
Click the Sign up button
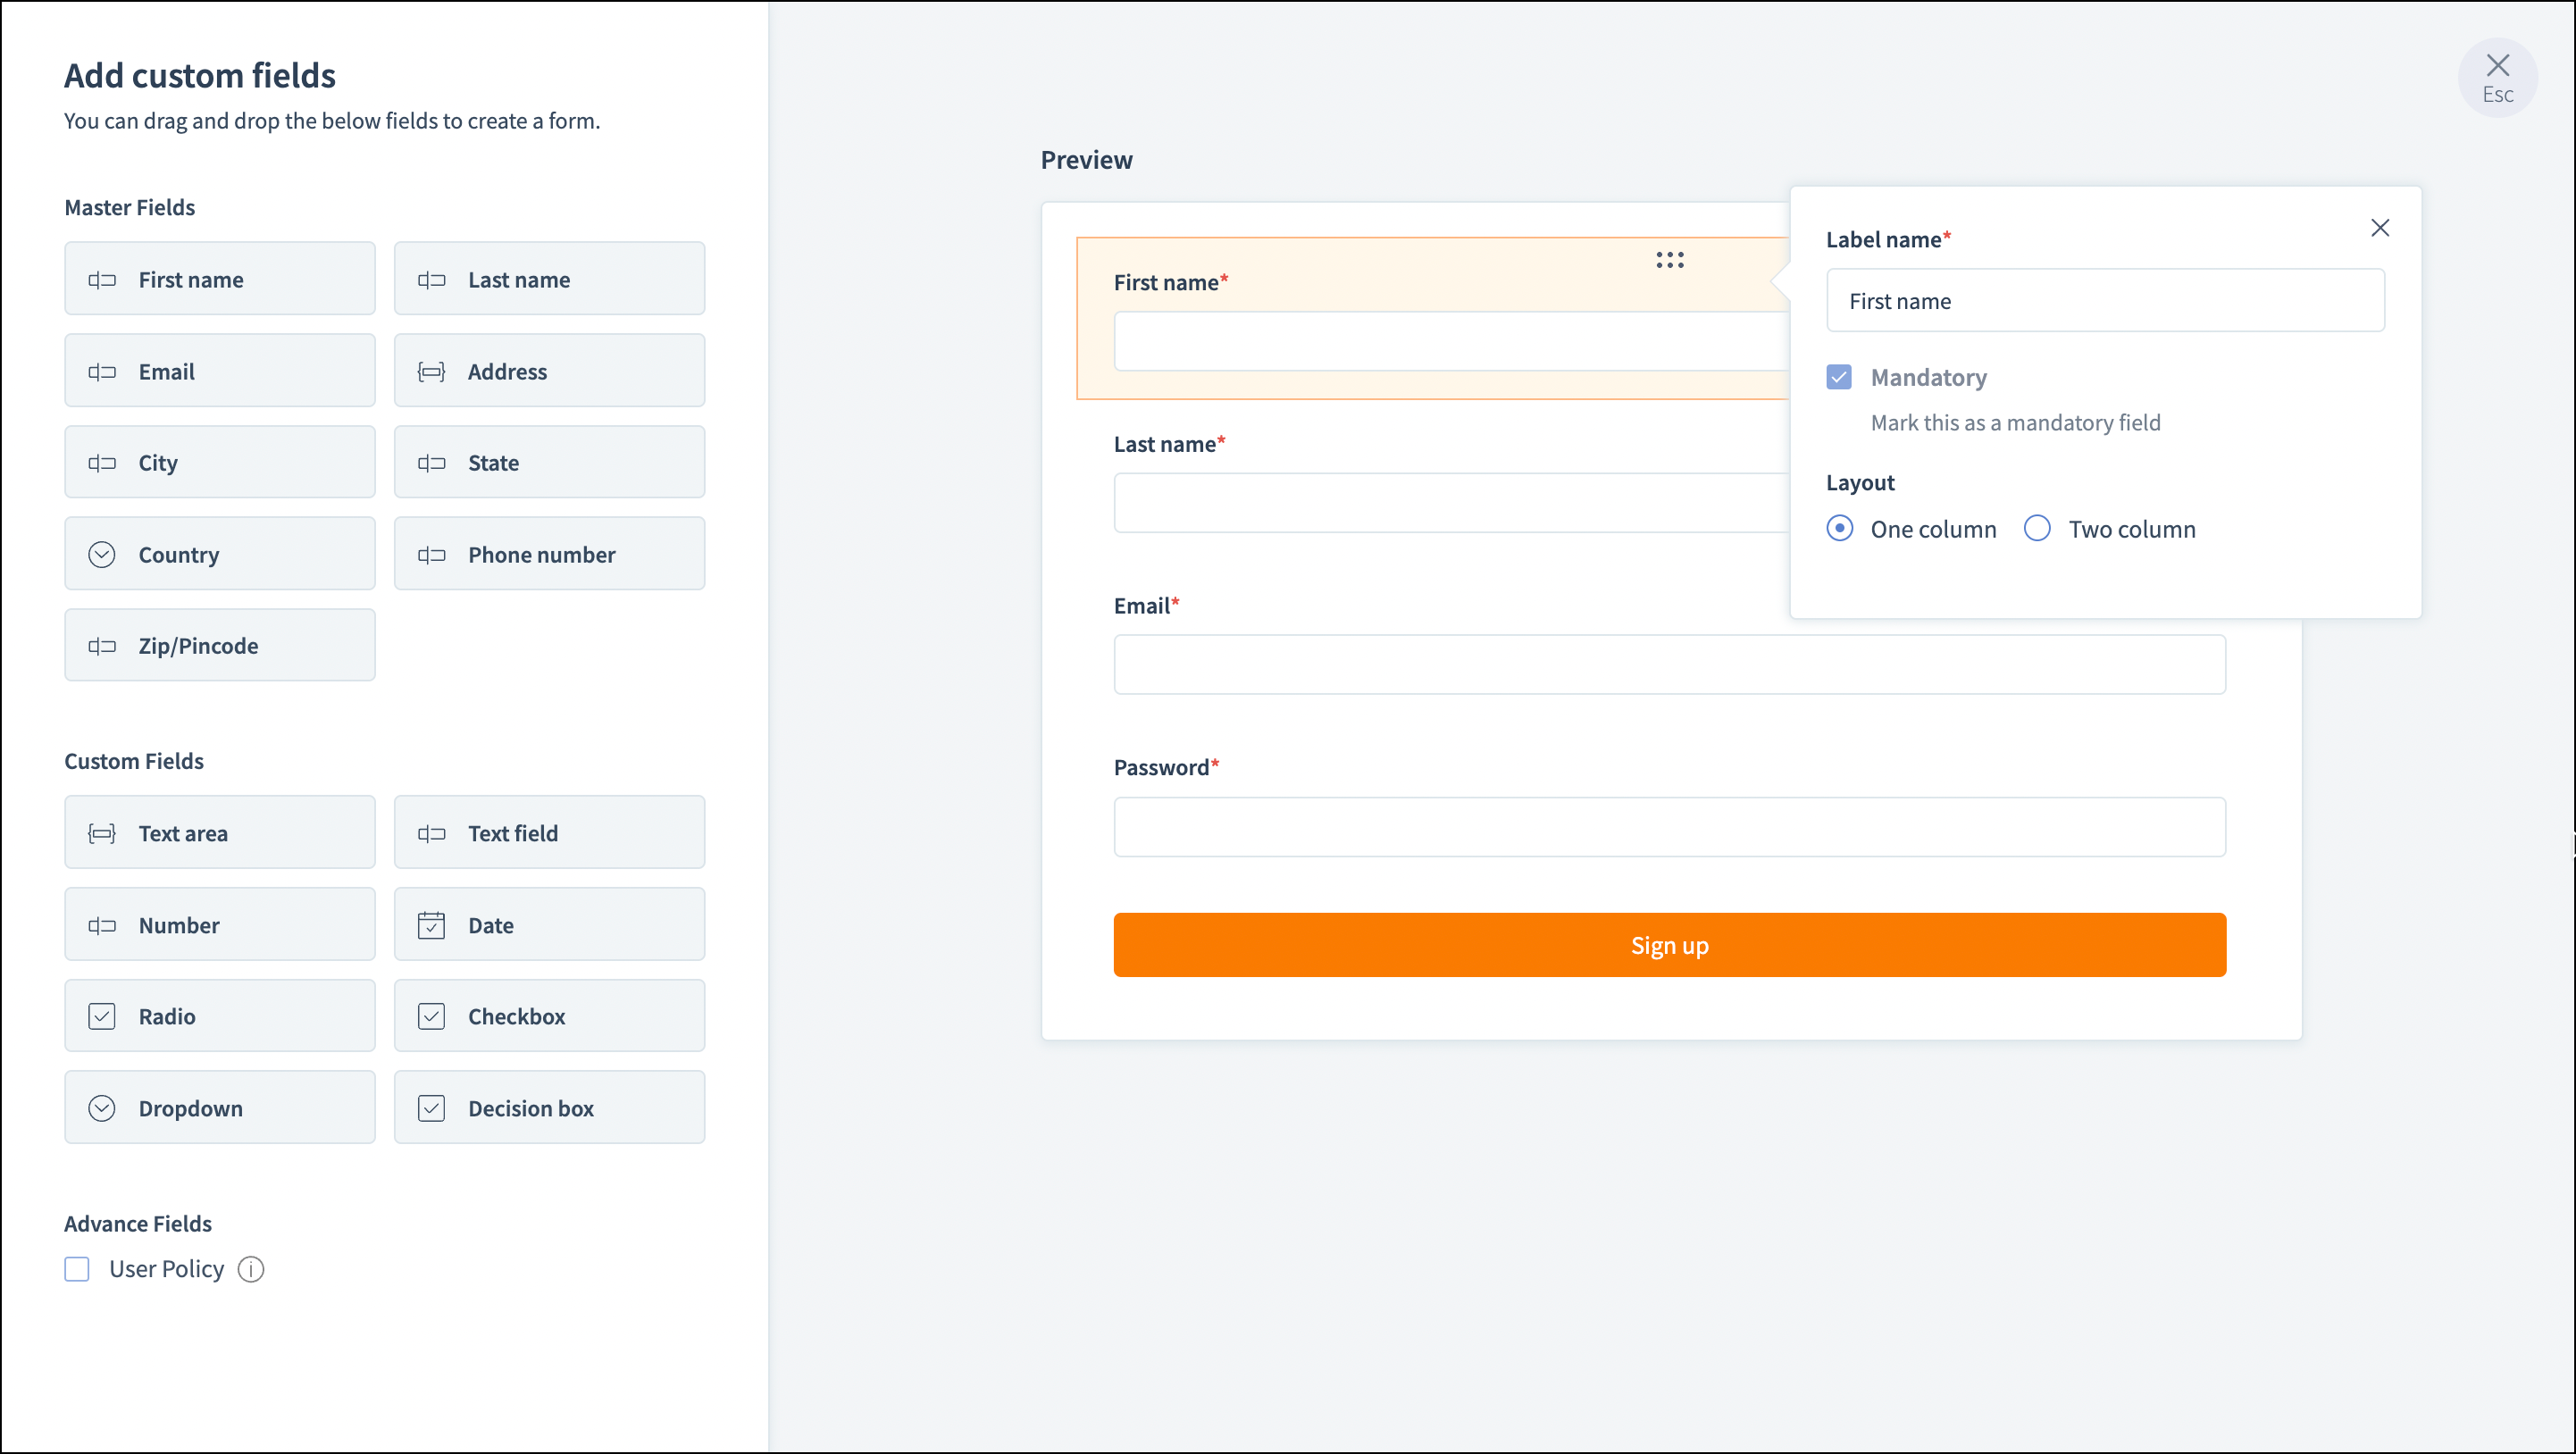1669,945
